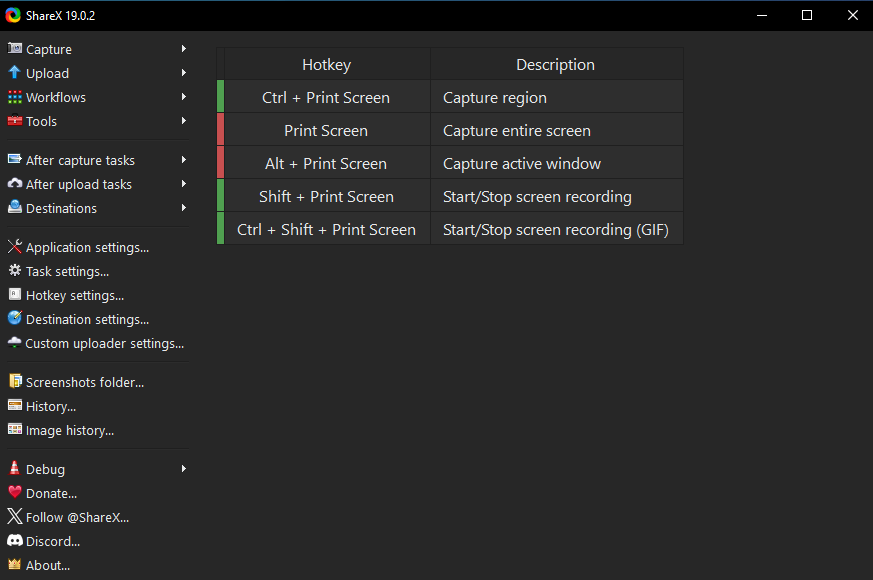Open Application settings via its wrench icon
The height and width of the screenshot is (580, 873).
14,247
